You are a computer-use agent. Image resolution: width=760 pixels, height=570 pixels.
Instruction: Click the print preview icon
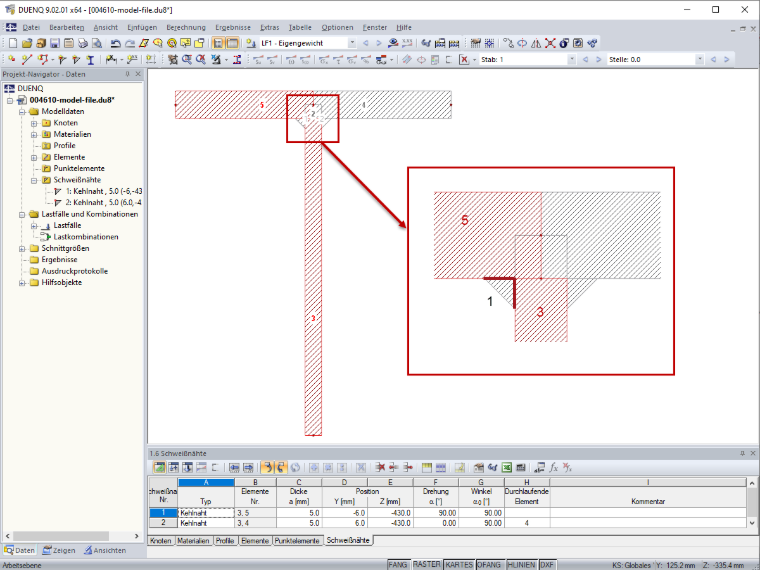(x=97, y=43)
